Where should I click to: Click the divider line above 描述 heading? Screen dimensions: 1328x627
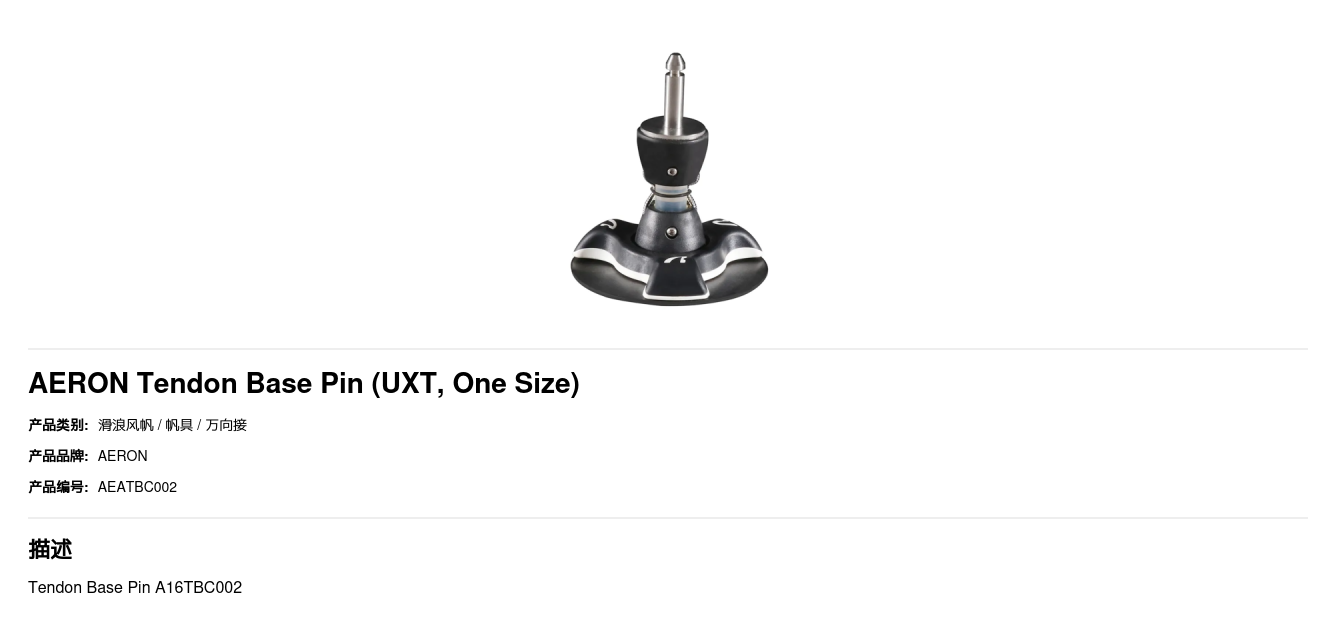[x=668, y=518]
